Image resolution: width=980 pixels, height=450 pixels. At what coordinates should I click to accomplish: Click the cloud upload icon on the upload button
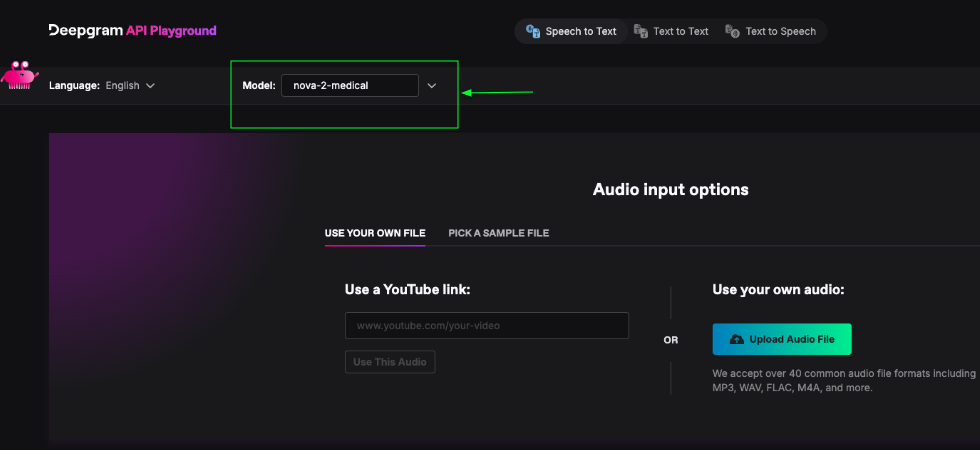tap(737, 339)
